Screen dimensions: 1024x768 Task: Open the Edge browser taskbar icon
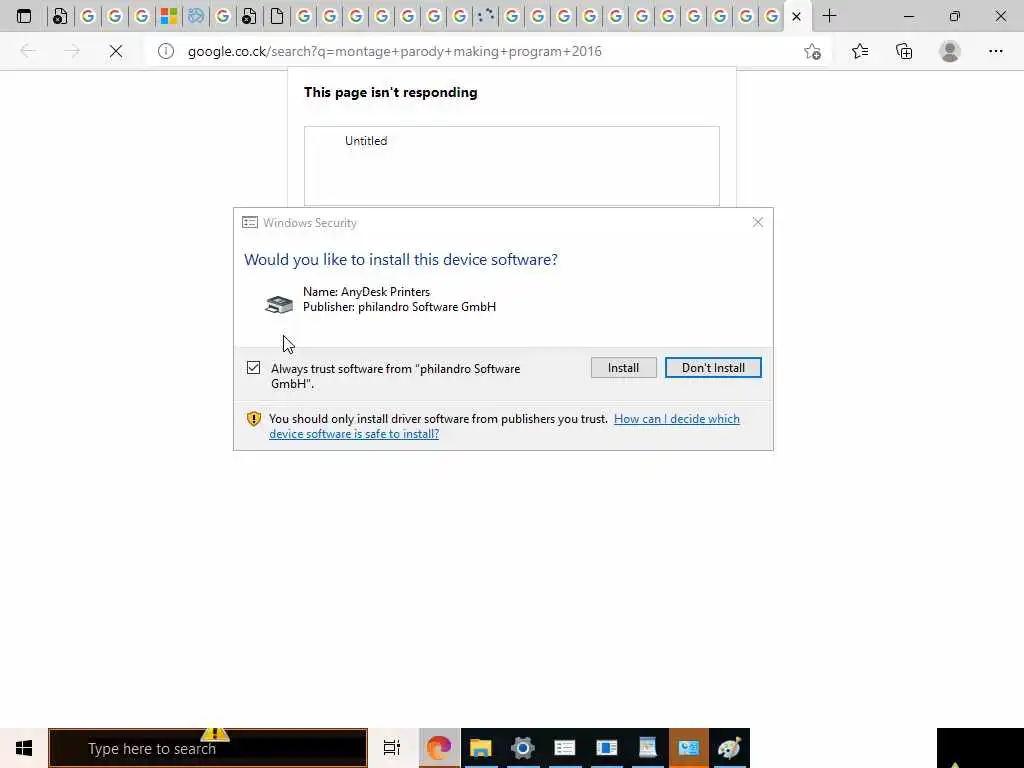(439, 748)
